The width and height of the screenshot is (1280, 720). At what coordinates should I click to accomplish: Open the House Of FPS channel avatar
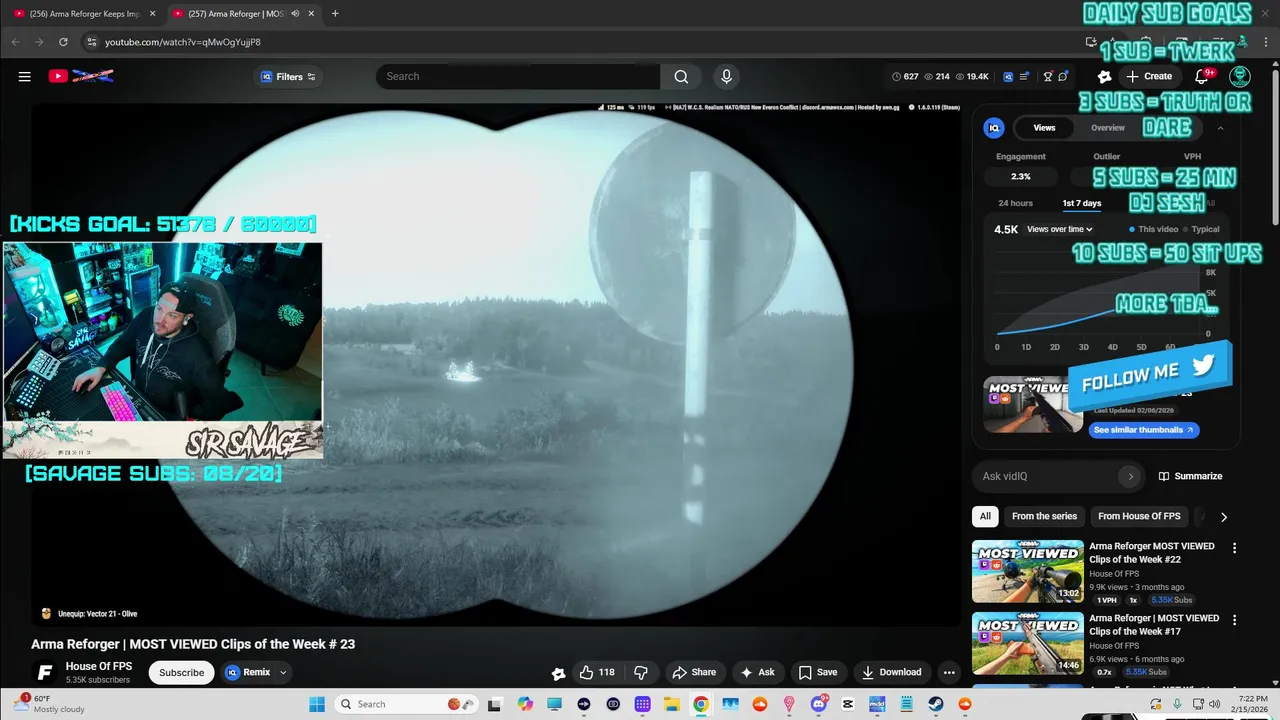[44, 672]
